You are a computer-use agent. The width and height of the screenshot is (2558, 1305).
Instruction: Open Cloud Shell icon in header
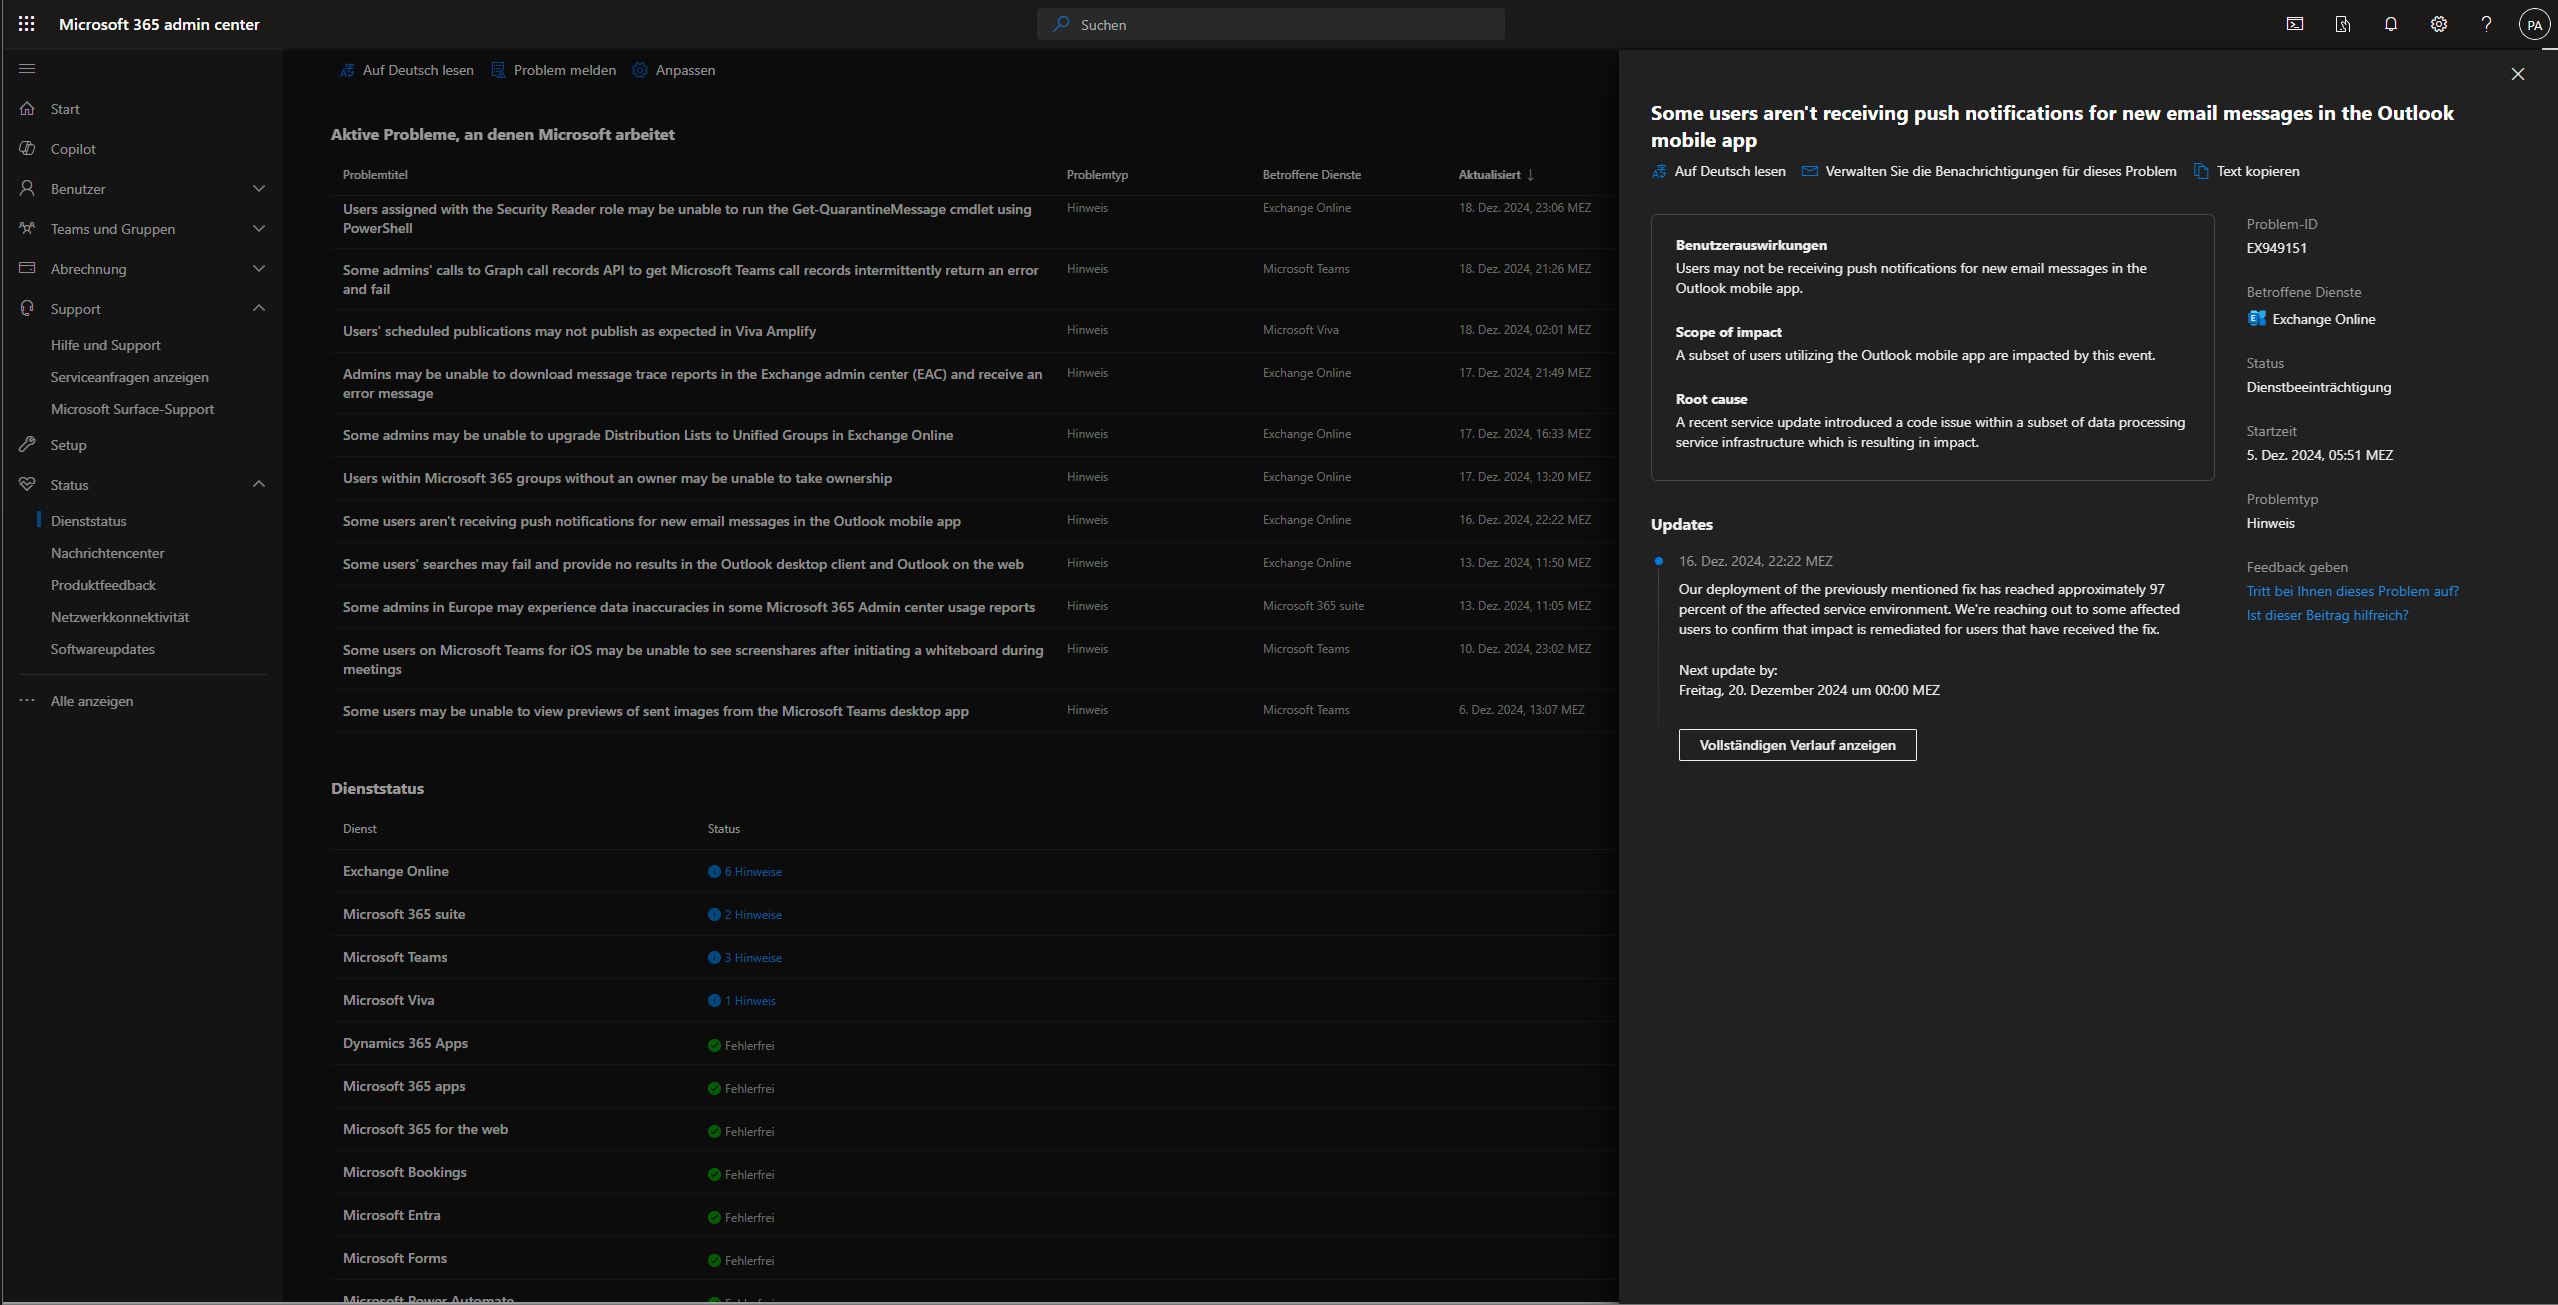2295,24
